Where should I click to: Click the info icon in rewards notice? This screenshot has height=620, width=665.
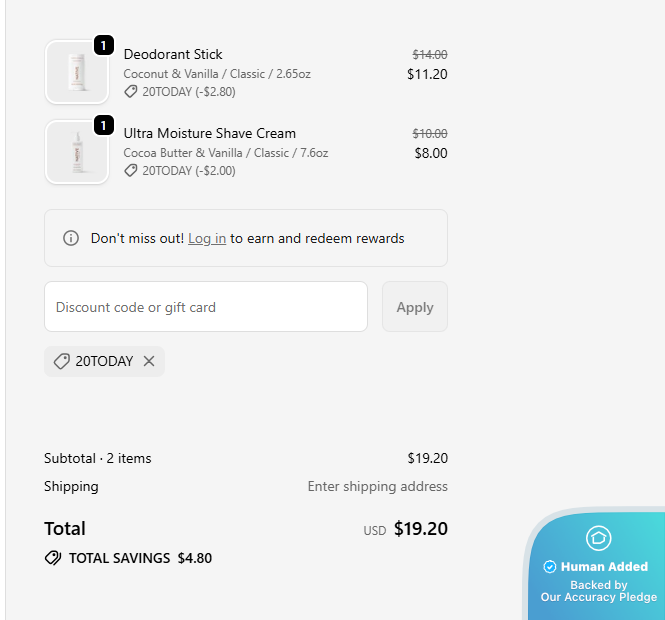pos(71,238)
